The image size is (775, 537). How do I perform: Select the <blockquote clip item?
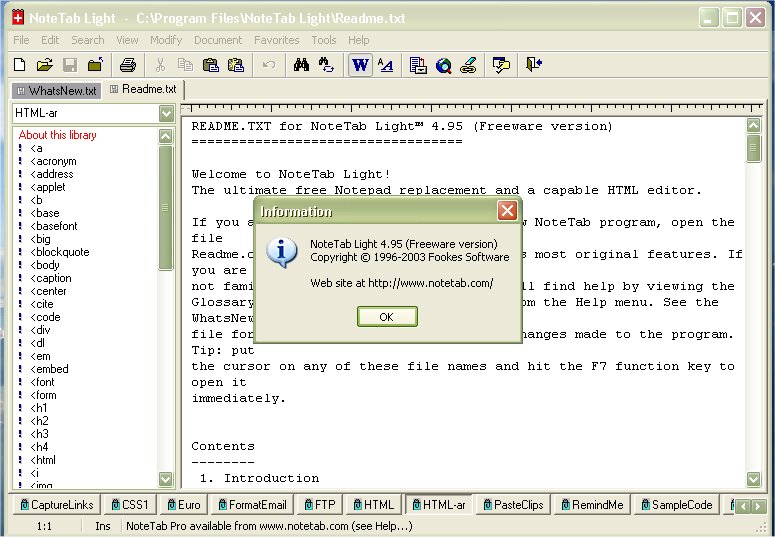point(60,252)
